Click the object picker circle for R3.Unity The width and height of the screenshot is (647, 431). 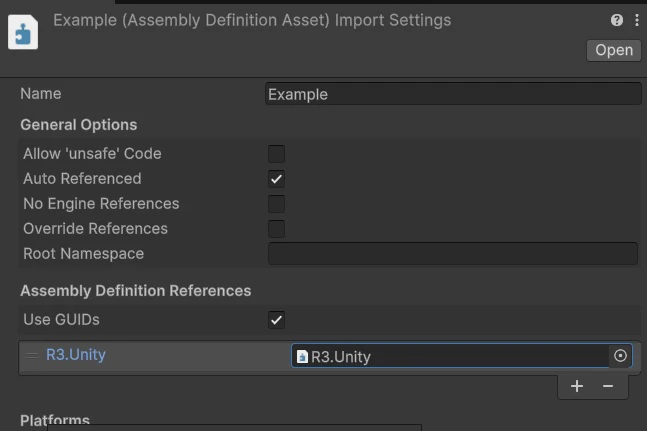click(x=620, y=356)
